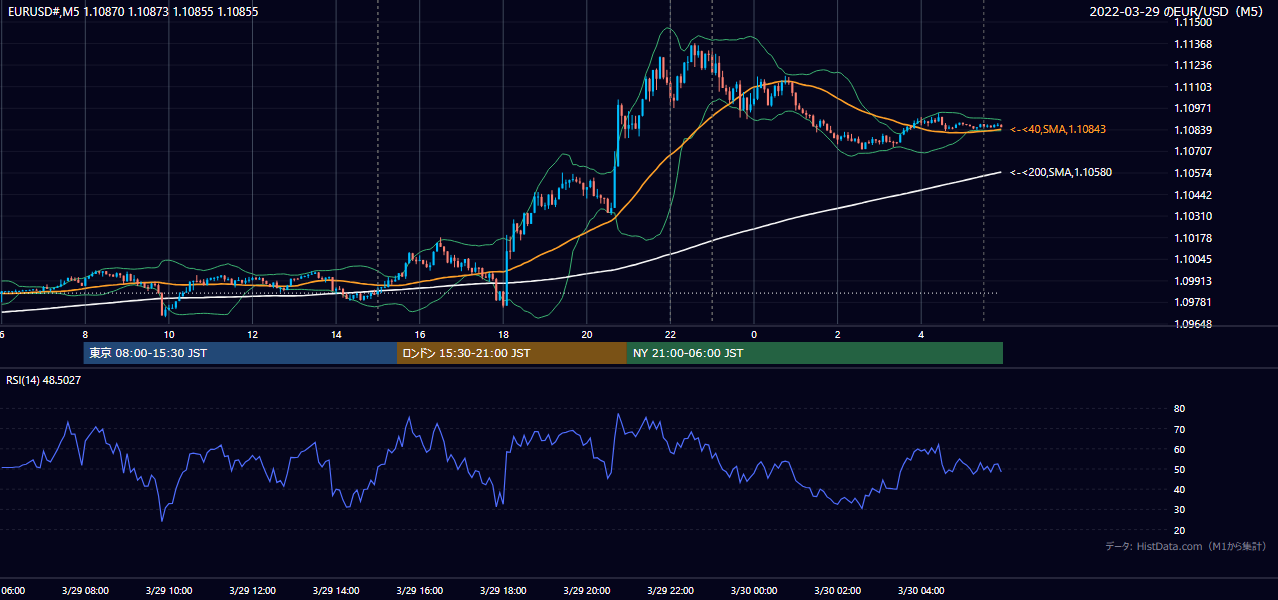The height and width of the screenshot is (600, 1278).
Task: Click the white 200,SMA,1.10580 label
Action: (x=1060, y=172)
